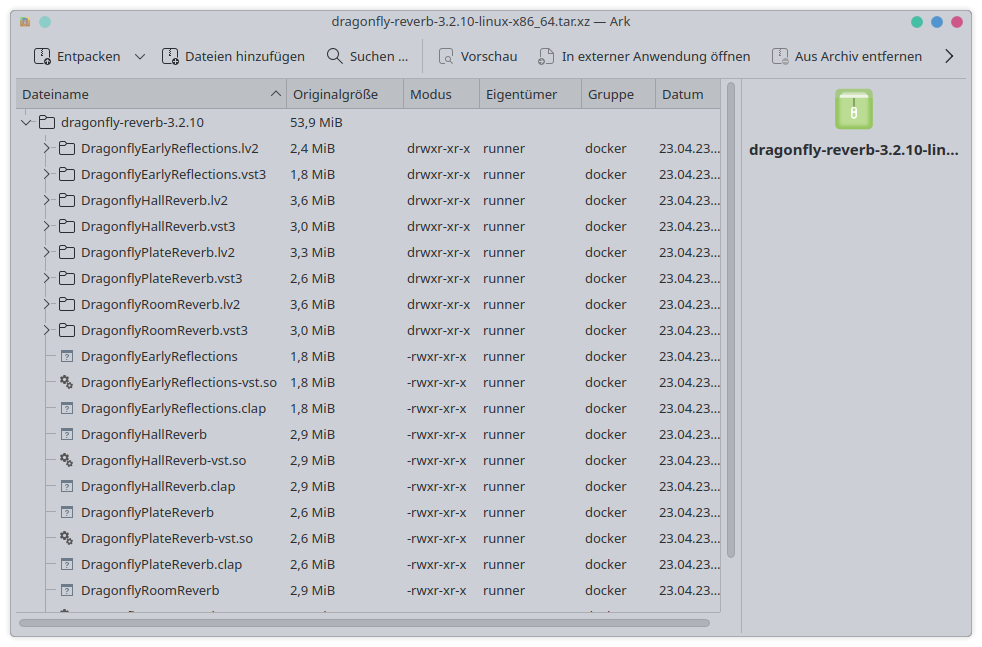Show more toolbar actions chevron

949,56
